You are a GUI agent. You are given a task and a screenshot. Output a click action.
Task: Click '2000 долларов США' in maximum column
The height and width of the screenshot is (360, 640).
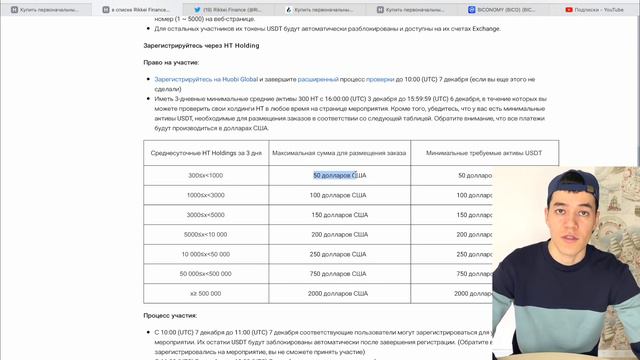click(340, 293)
